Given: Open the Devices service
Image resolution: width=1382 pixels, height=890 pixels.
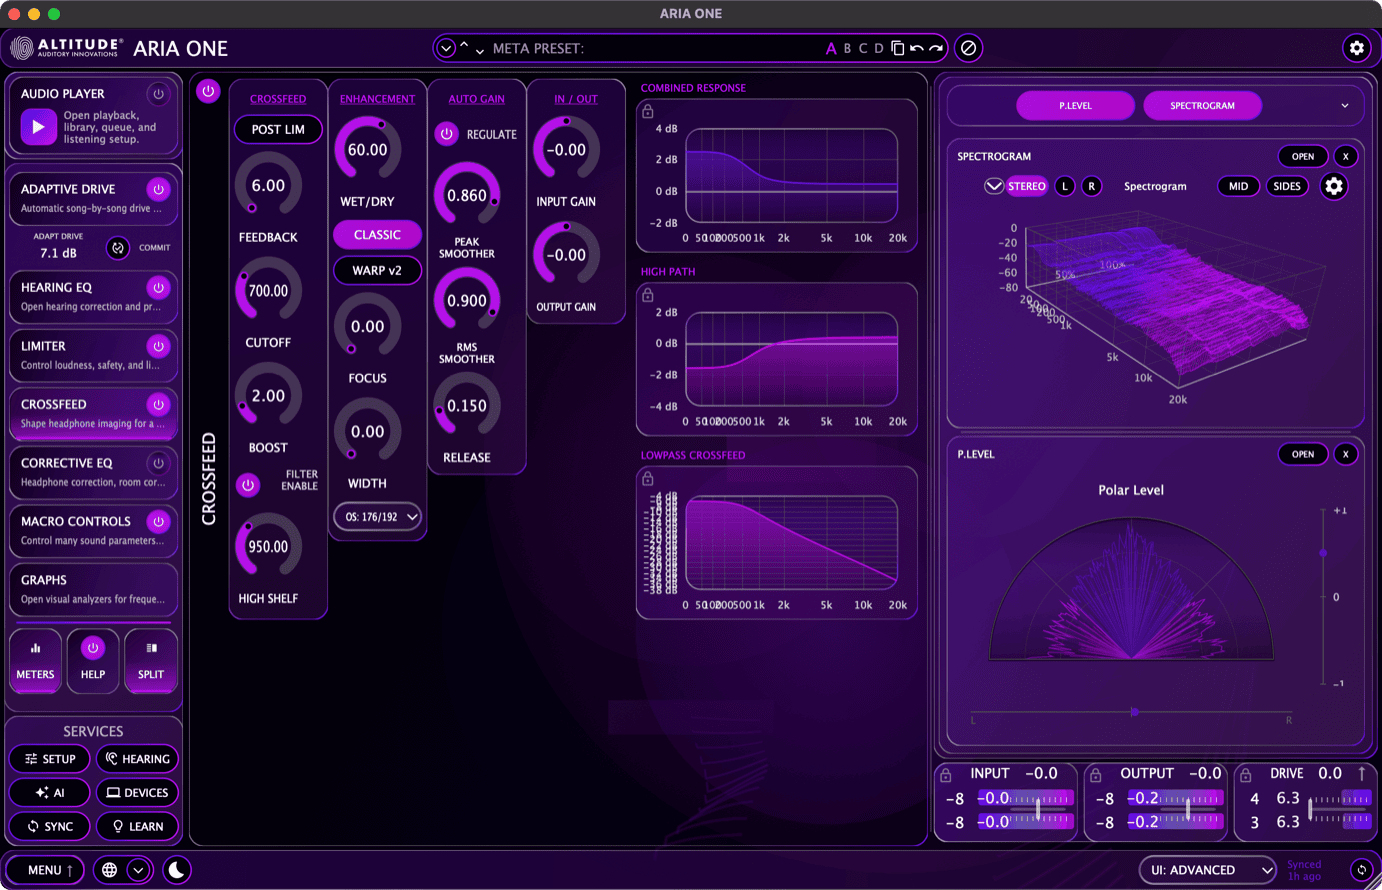Looking at the screenshot, I should [138, 793].
